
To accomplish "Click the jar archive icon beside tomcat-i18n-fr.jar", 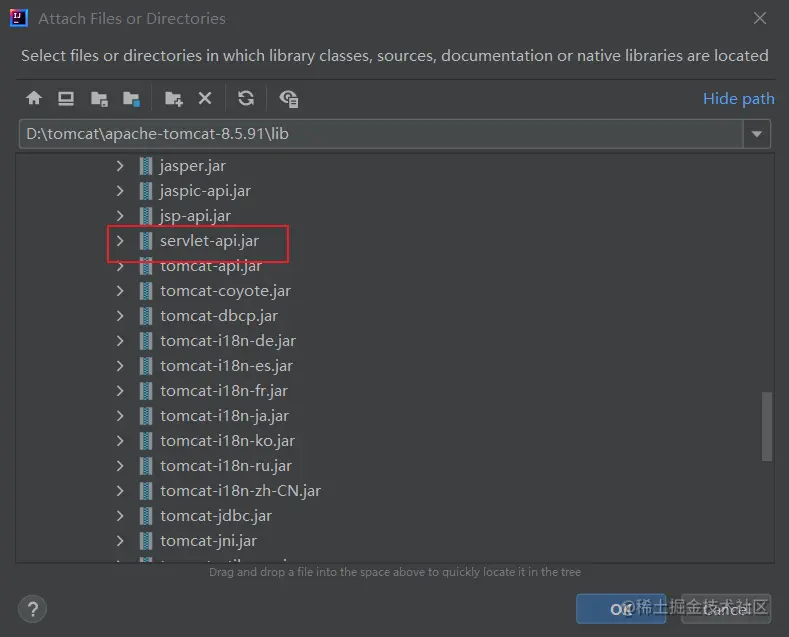I will point(145,391).
